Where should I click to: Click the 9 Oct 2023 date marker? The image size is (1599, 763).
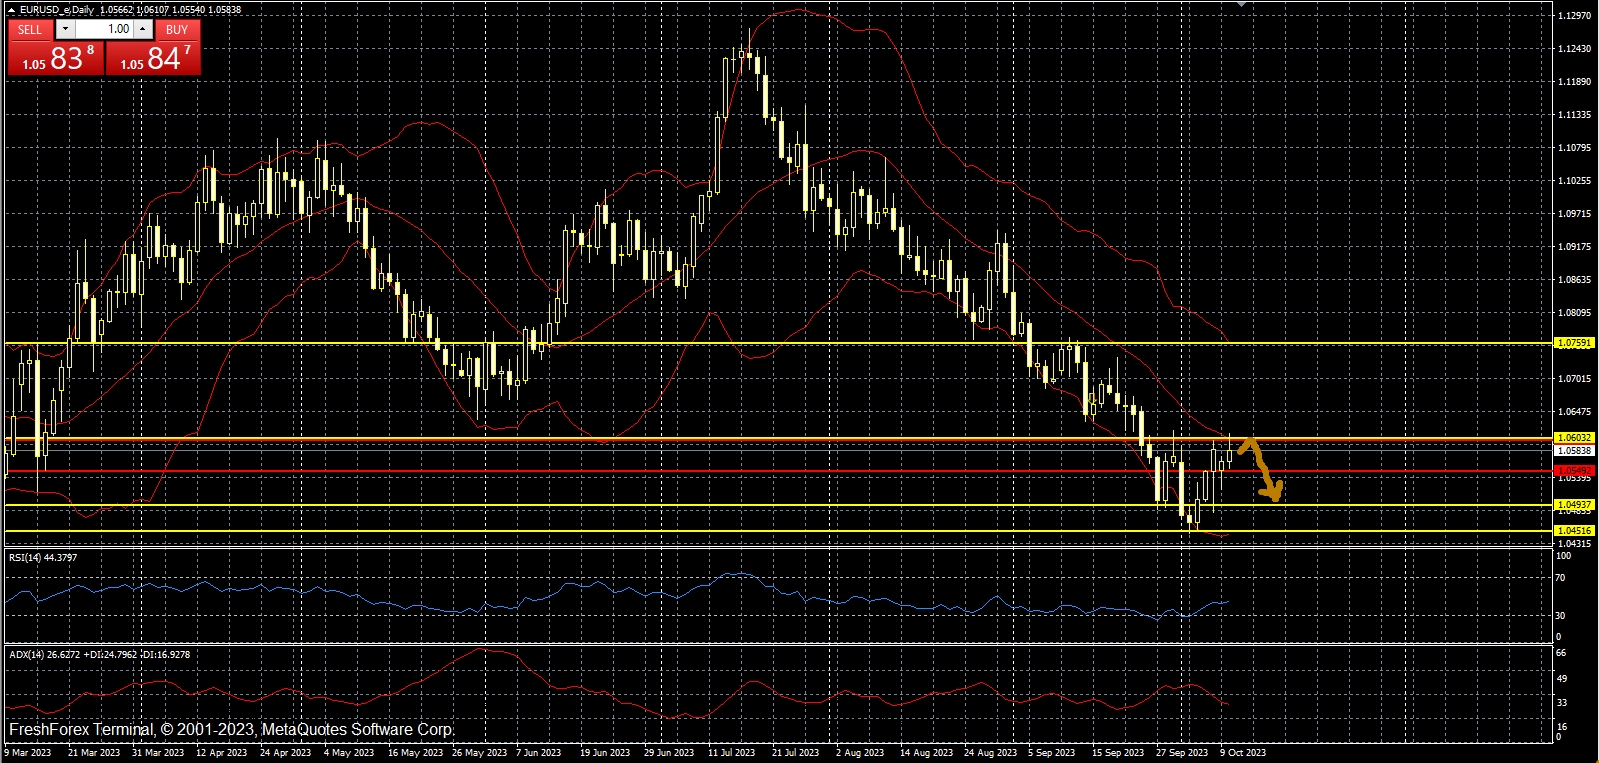coord(1242,753)
